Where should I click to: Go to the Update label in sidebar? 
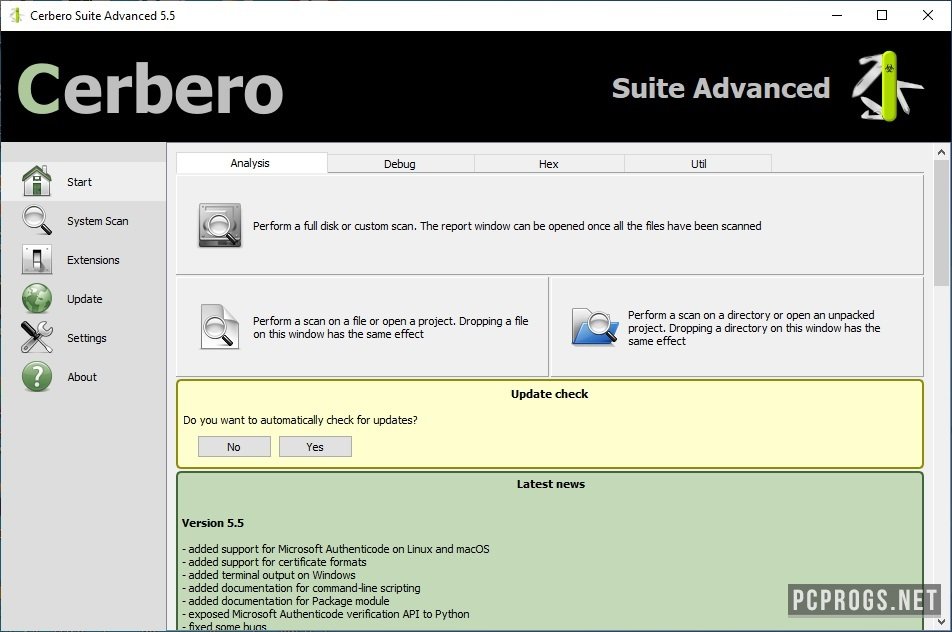84,299
